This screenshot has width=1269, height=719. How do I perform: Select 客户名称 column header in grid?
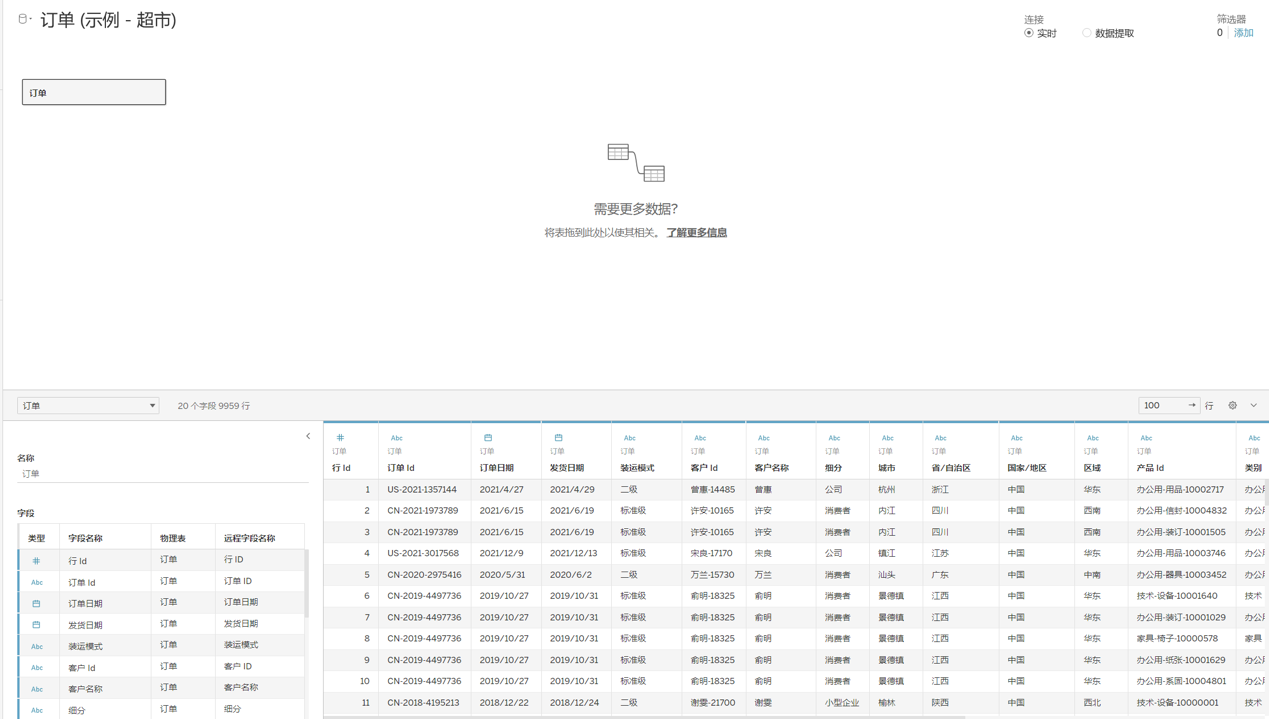(772, 468)
